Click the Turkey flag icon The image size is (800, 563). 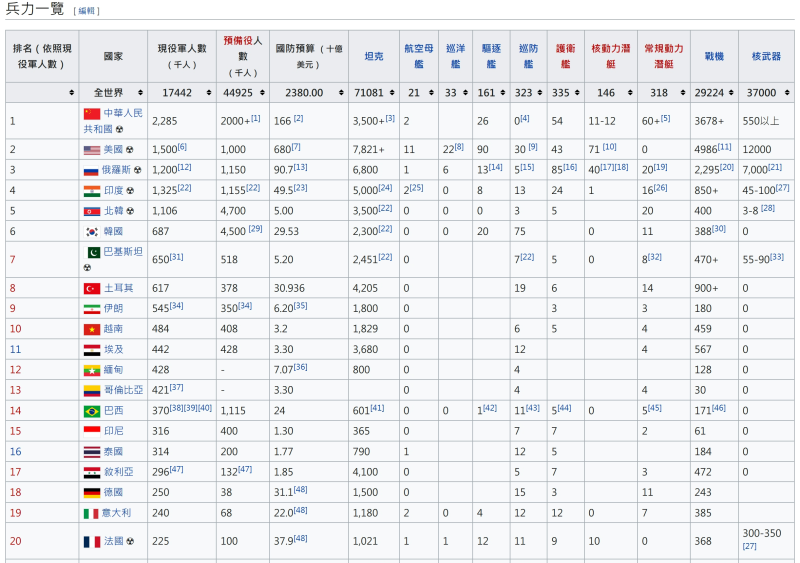pos(92,288)
